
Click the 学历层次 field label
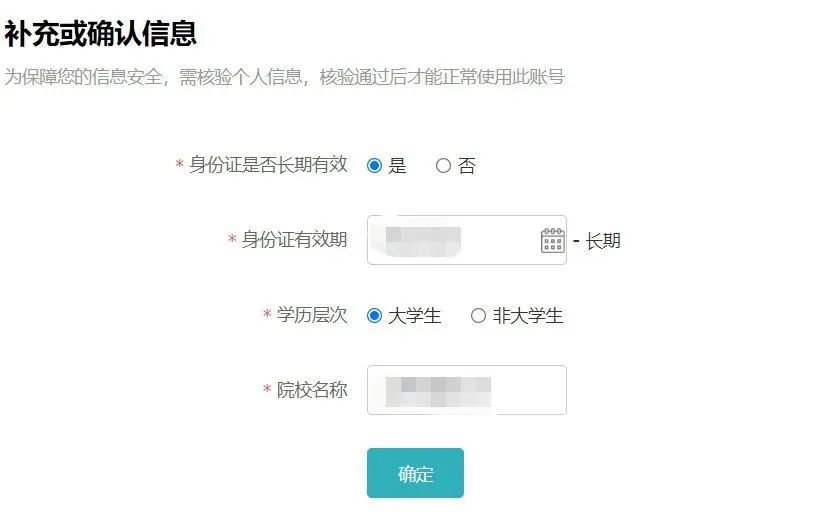[312, 315]
